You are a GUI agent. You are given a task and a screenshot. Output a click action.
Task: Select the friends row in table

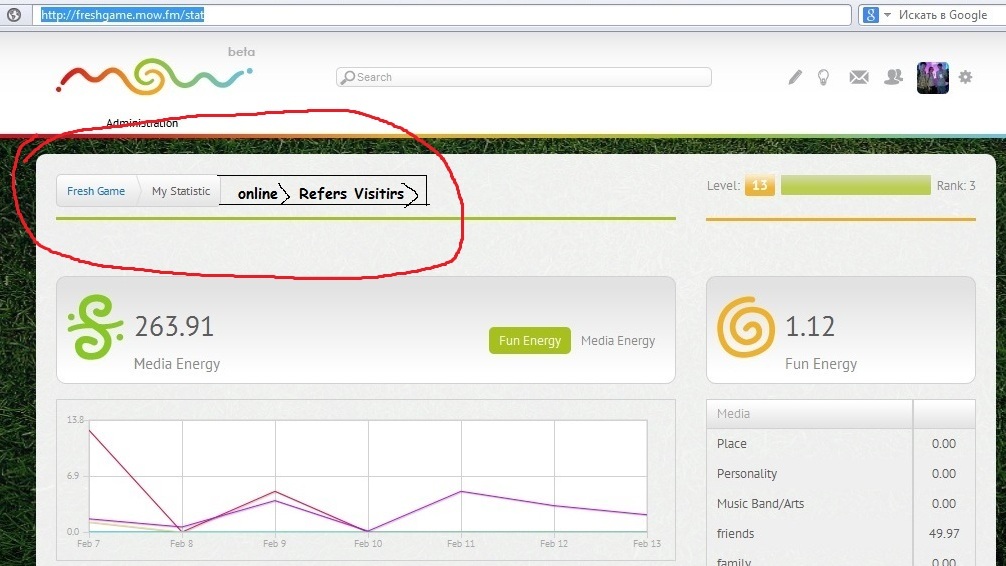tap(840, 533)
